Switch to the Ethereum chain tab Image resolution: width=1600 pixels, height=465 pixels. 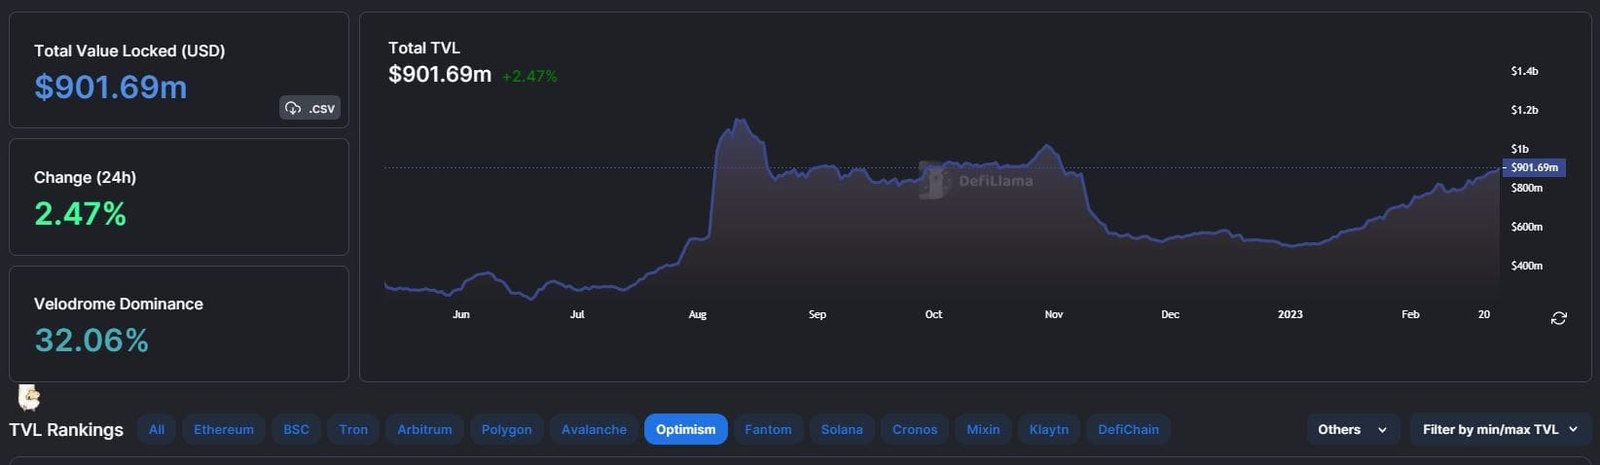coord(224,429)
